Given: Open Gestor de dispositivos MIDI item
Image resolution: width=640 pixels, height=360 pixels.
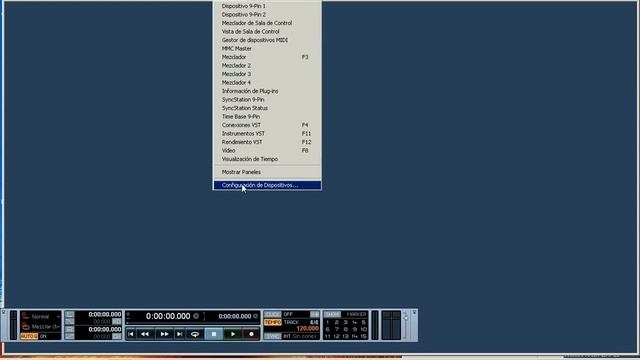Looking at the screenshot, I should tap(267, 40).
